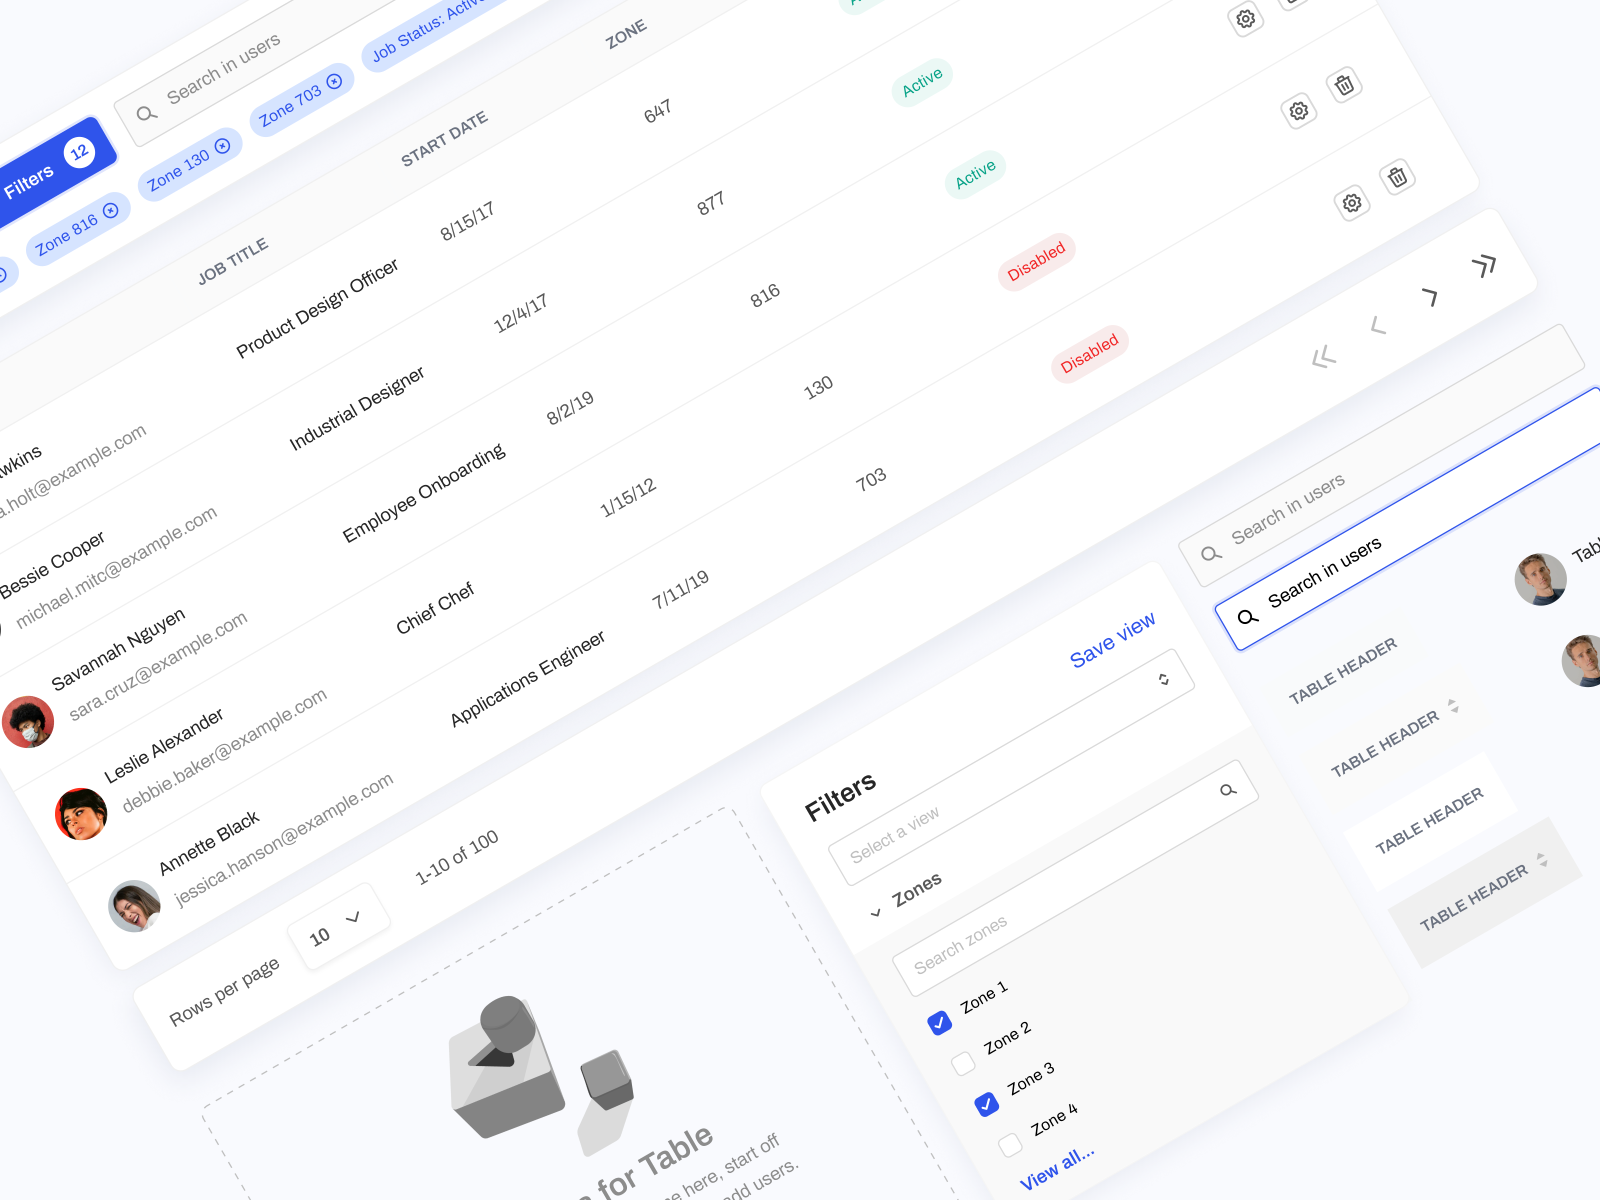Uncheck the Zone 3 checkbox

987,1106
